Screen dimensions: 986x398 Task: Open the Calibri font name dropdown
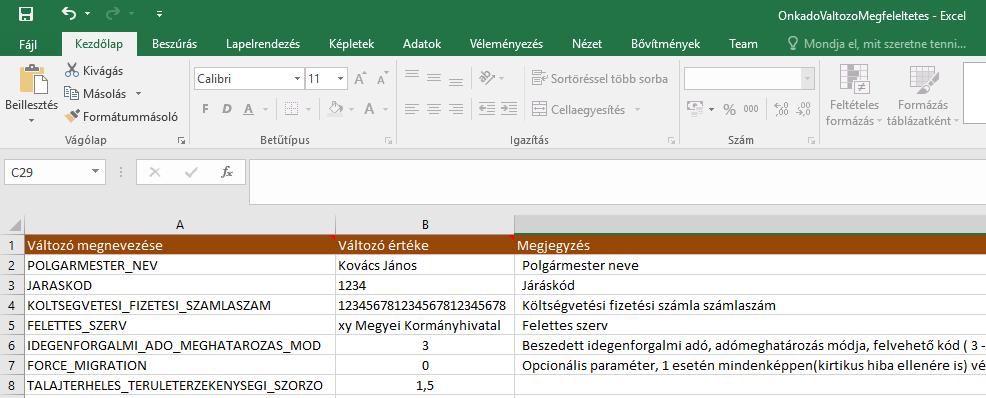click(x=297, y=79)
